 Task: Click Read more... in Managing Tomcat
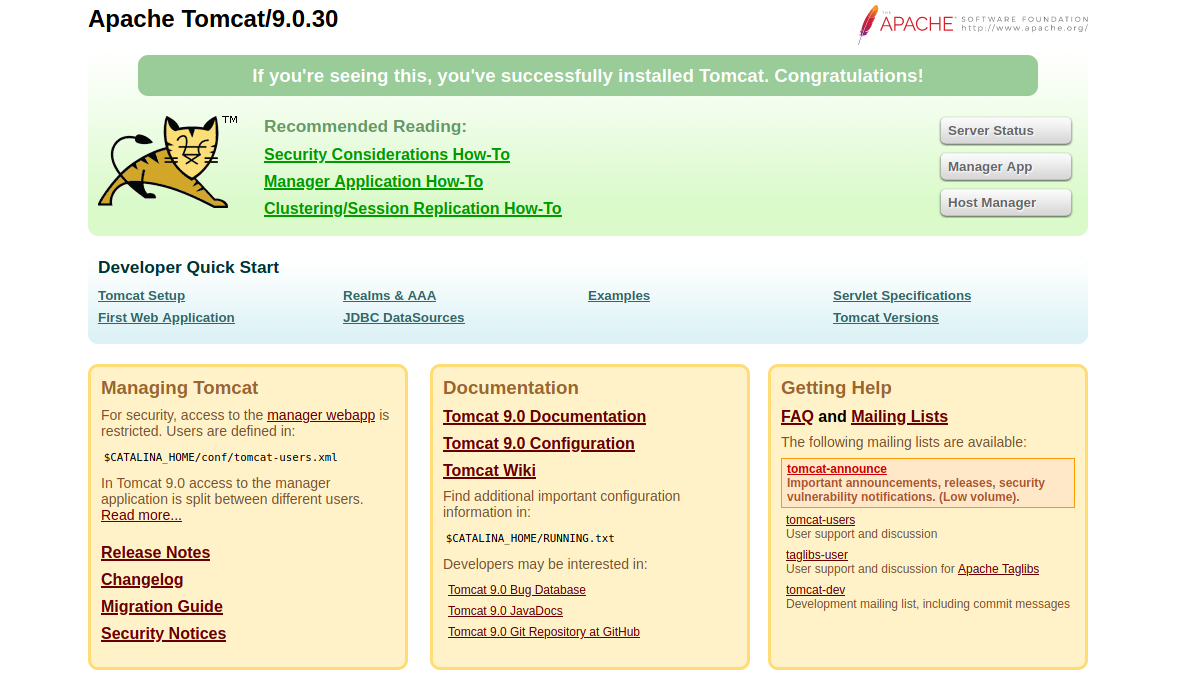coord(141,515)
